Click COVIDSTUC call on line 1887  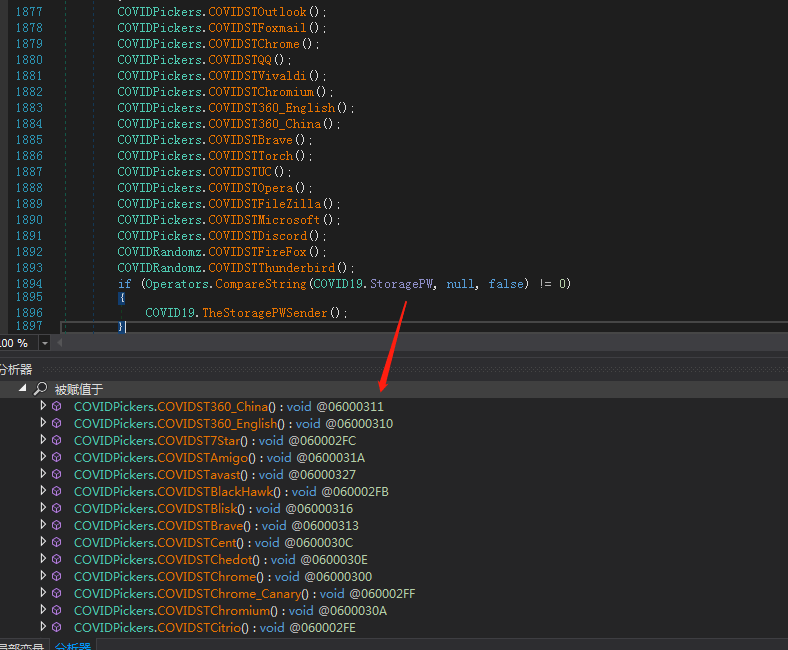click(x=240, y=171)
